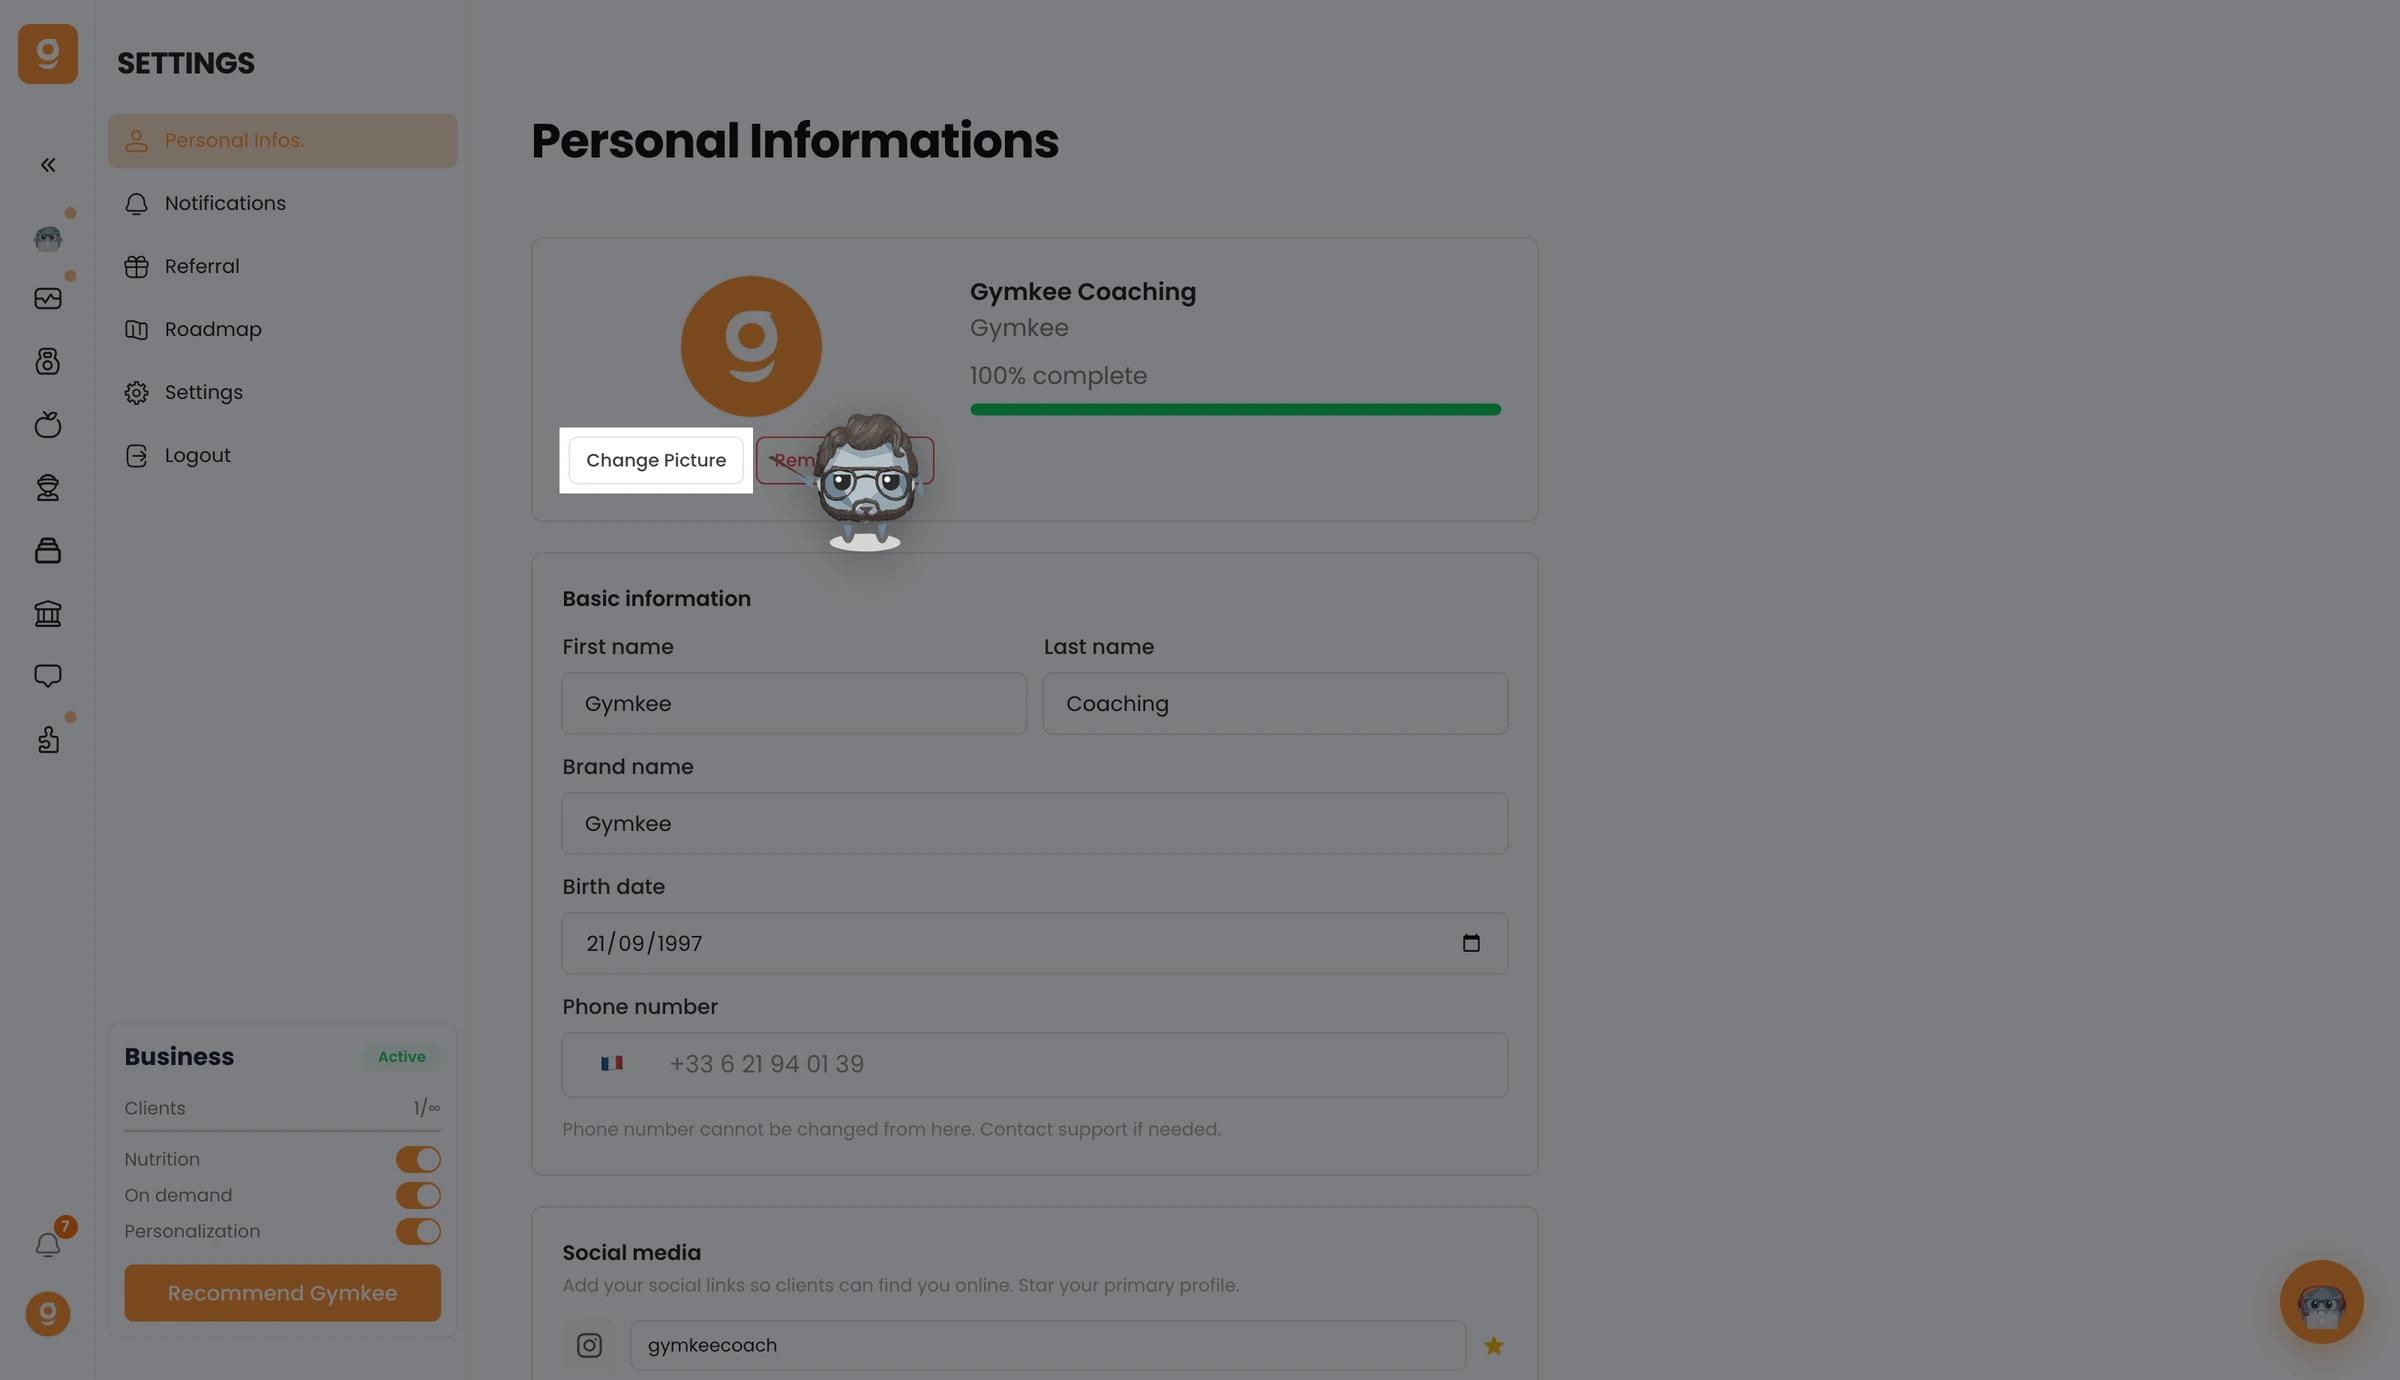2400x1380 pixels.
Task: Open the puzzle integrations icon in the sidebar
Action: (x=48, y=739)
